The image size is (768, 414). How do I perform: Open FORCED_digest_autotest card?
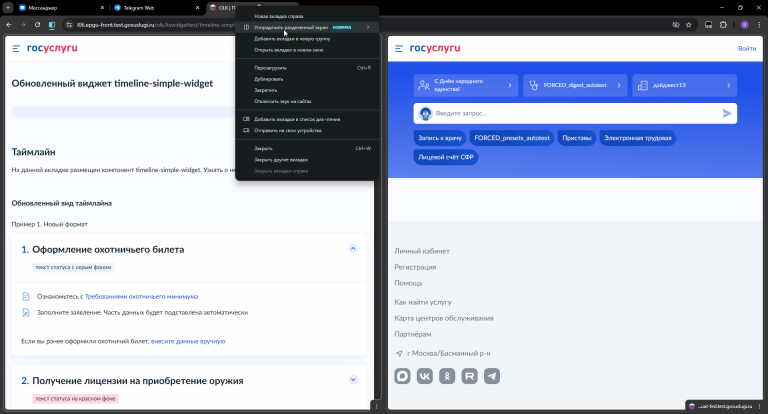pos(575,85)
